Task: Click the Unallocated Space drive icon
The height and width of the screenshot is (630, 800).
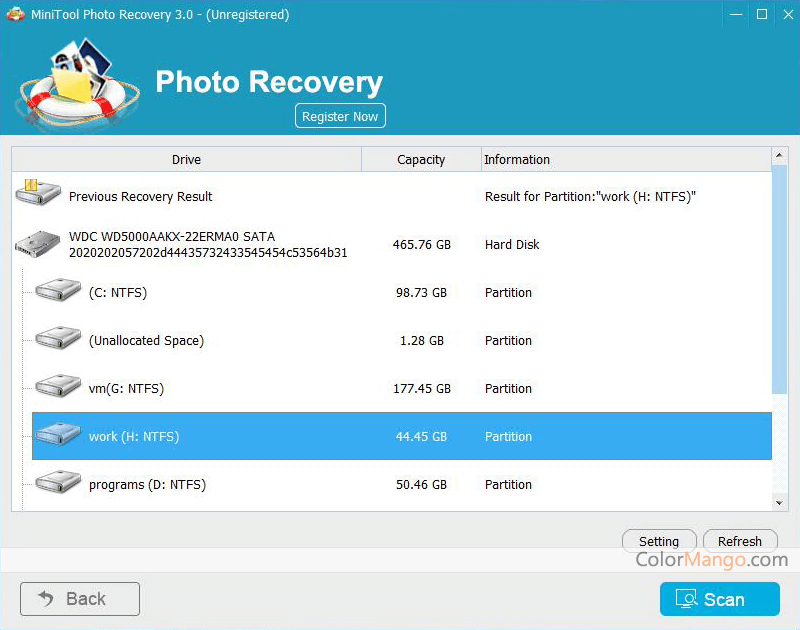Action: pyautogui.click(x=57, y=339)
